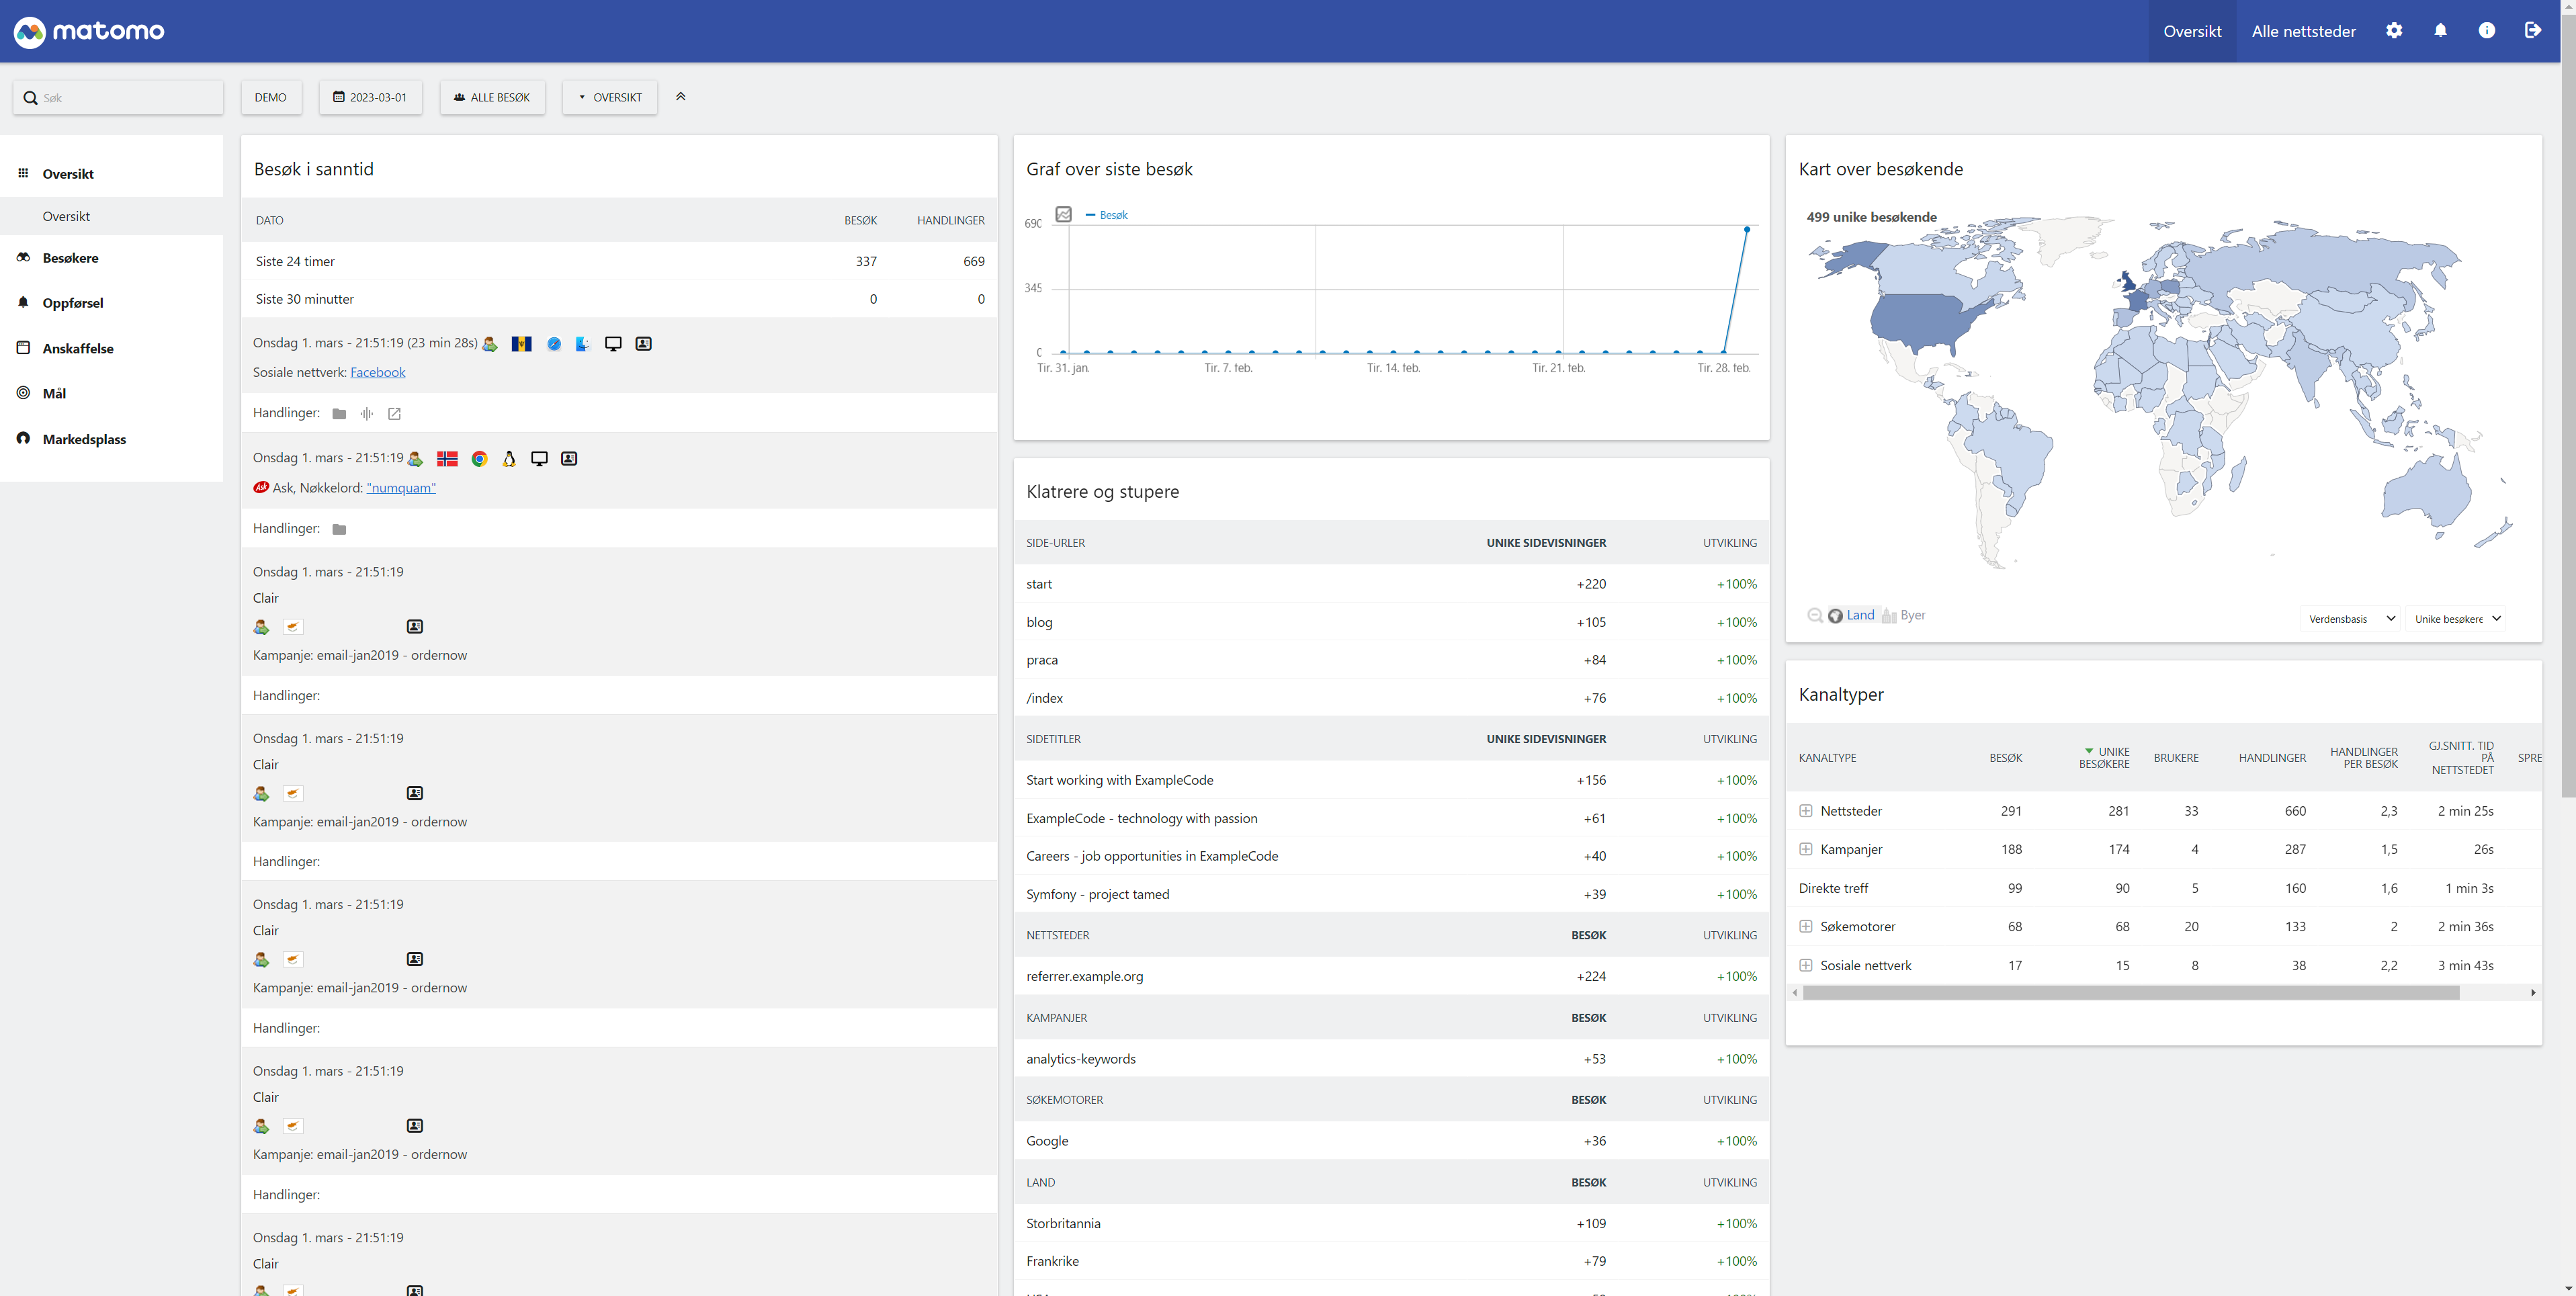Viewport: 2576px width, 1296px height.
Task: Expand the Nettsteder channel type row
Action: point(1806,811)
